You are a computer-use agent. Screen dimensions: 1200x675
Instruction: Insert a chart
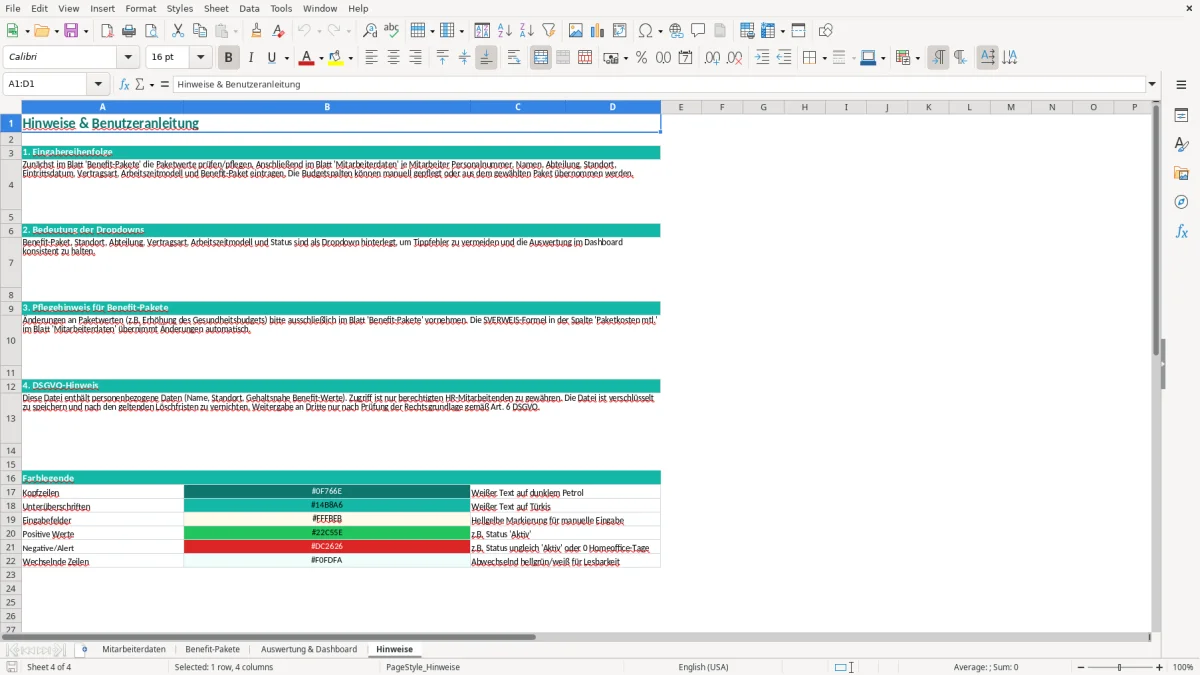point(598,31)
